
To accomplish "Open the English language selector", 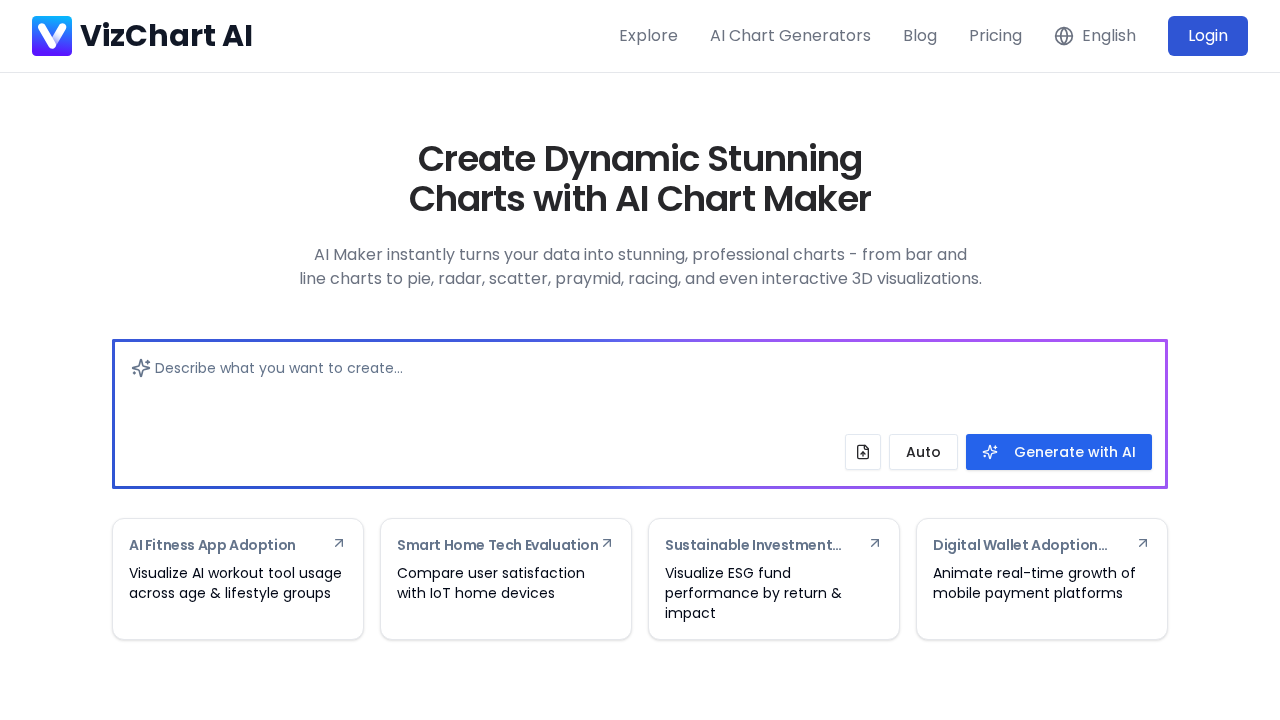I will point(1094,35).
